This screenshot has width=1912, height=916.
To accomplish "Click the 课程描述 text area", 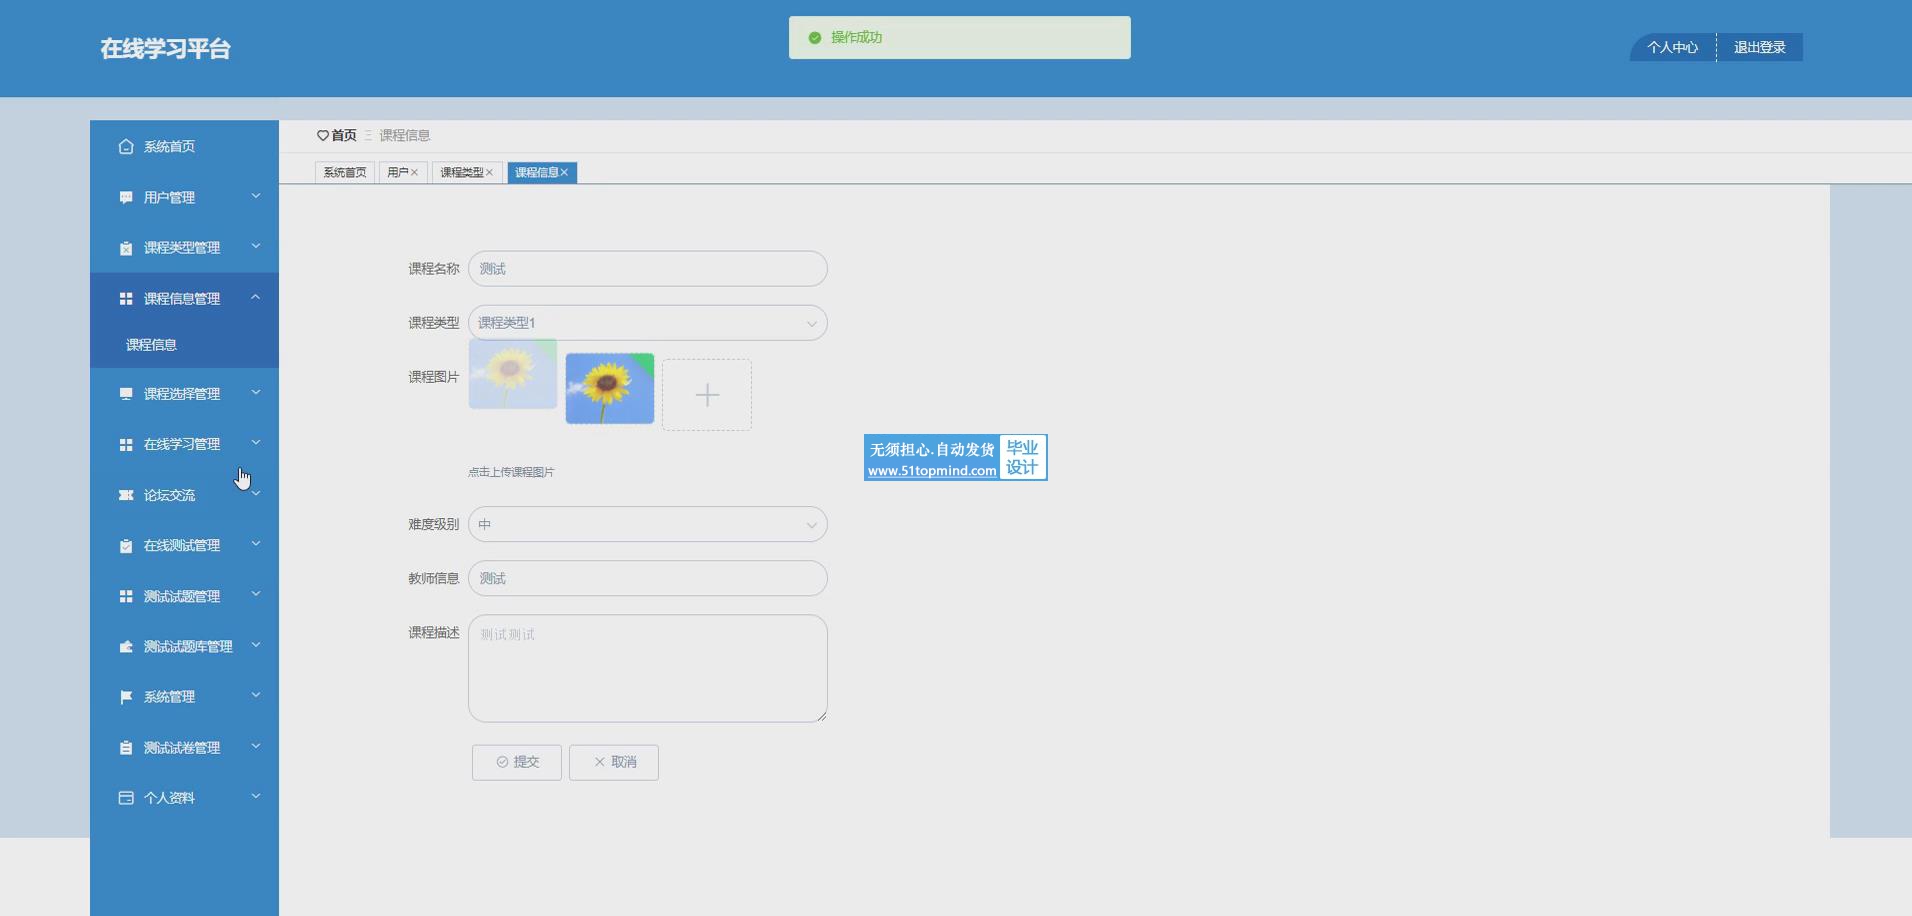I will [648, 669].
